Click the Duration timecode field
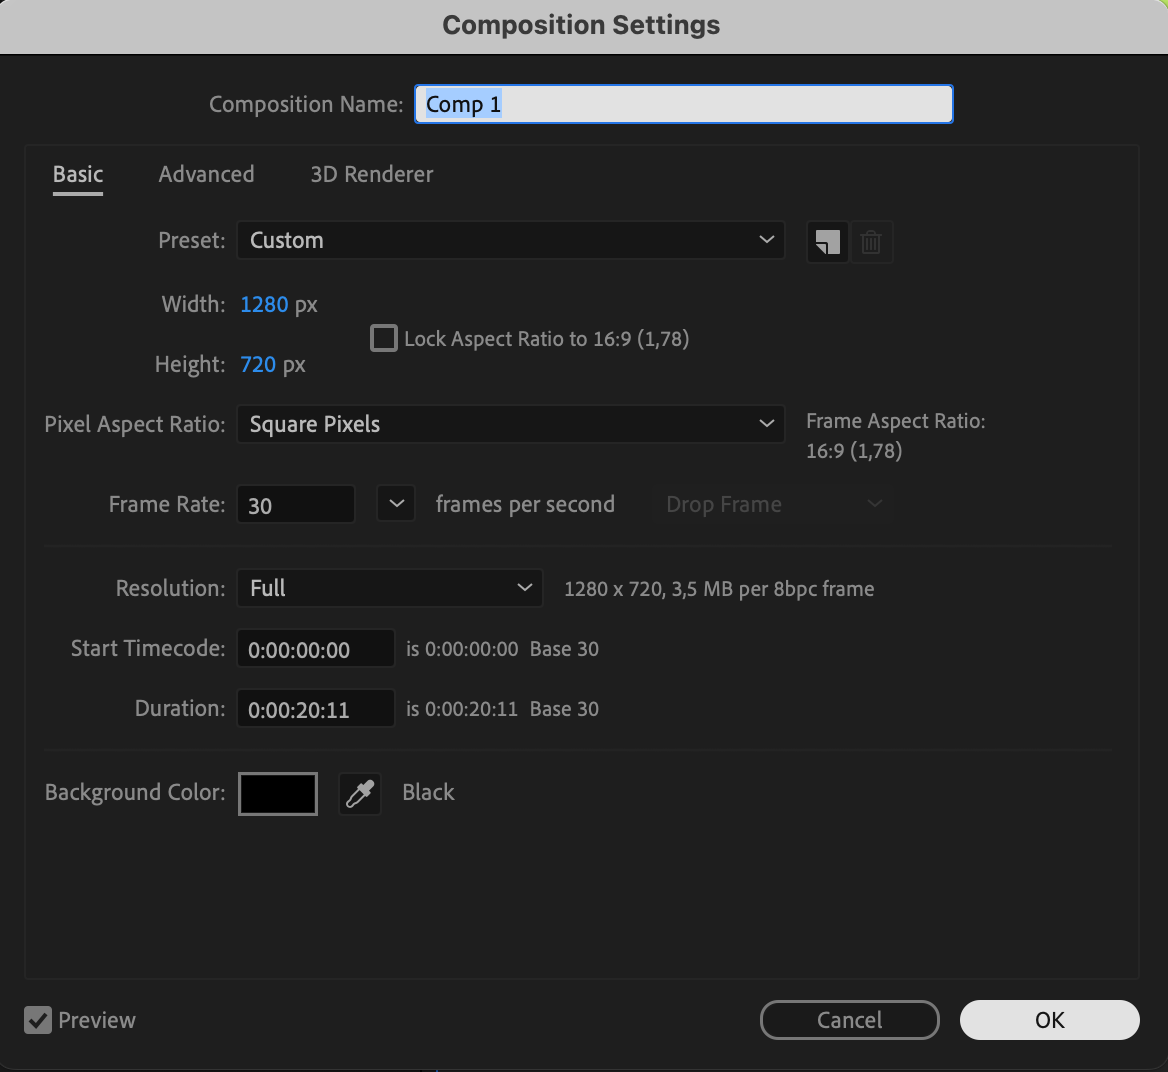The image size is (1168, 1072). click(x=315, y=709)
